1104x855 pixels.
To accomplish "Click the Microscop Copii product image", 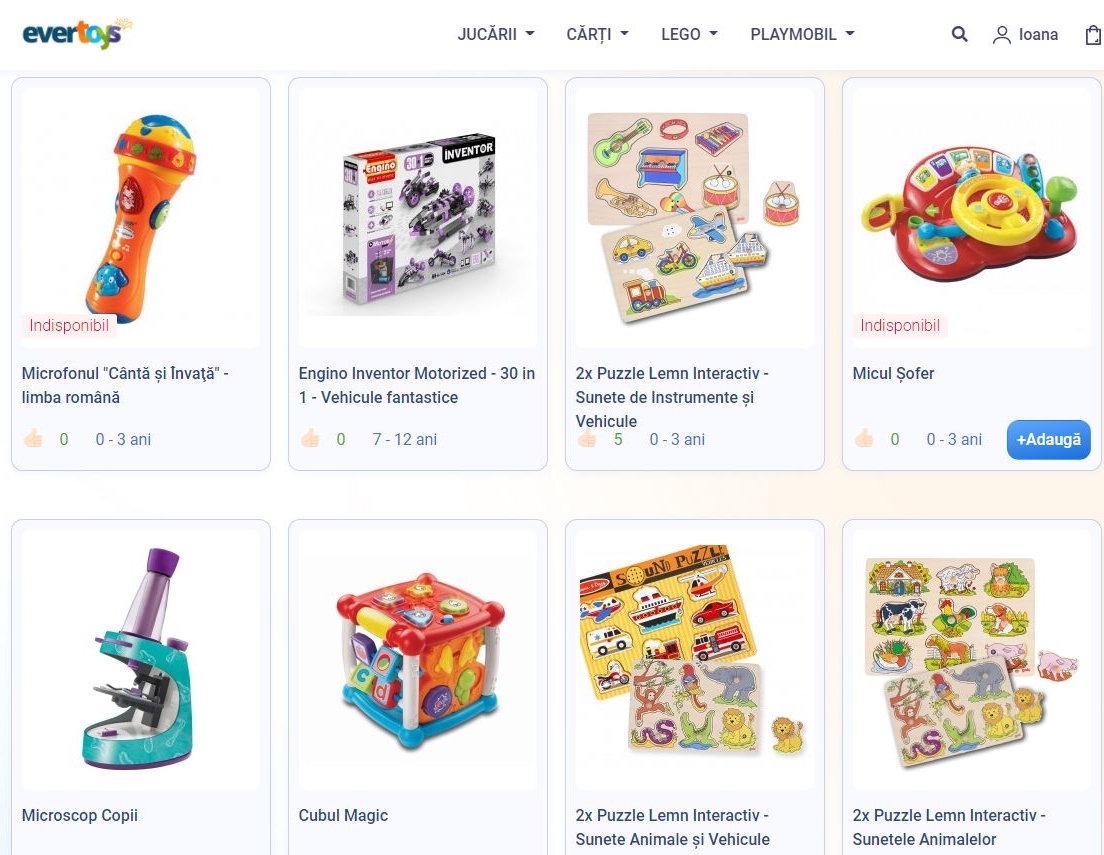I will pos(141,660).
